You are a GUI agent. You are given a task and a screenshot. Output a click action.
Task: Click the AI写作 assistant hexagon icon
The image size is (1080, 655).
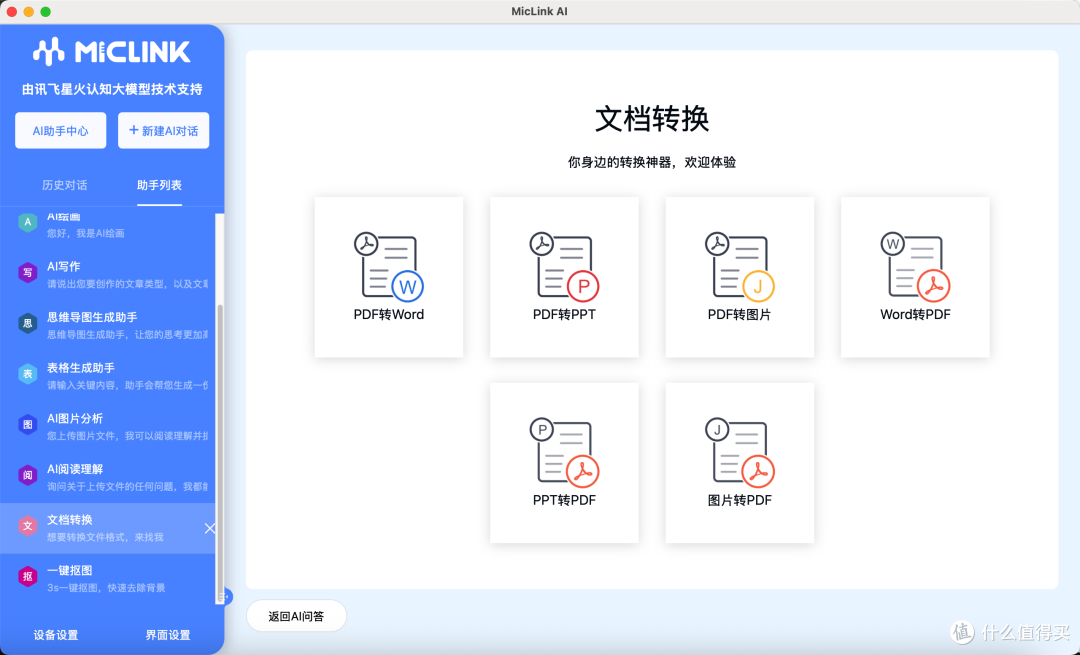pos(28,273)
